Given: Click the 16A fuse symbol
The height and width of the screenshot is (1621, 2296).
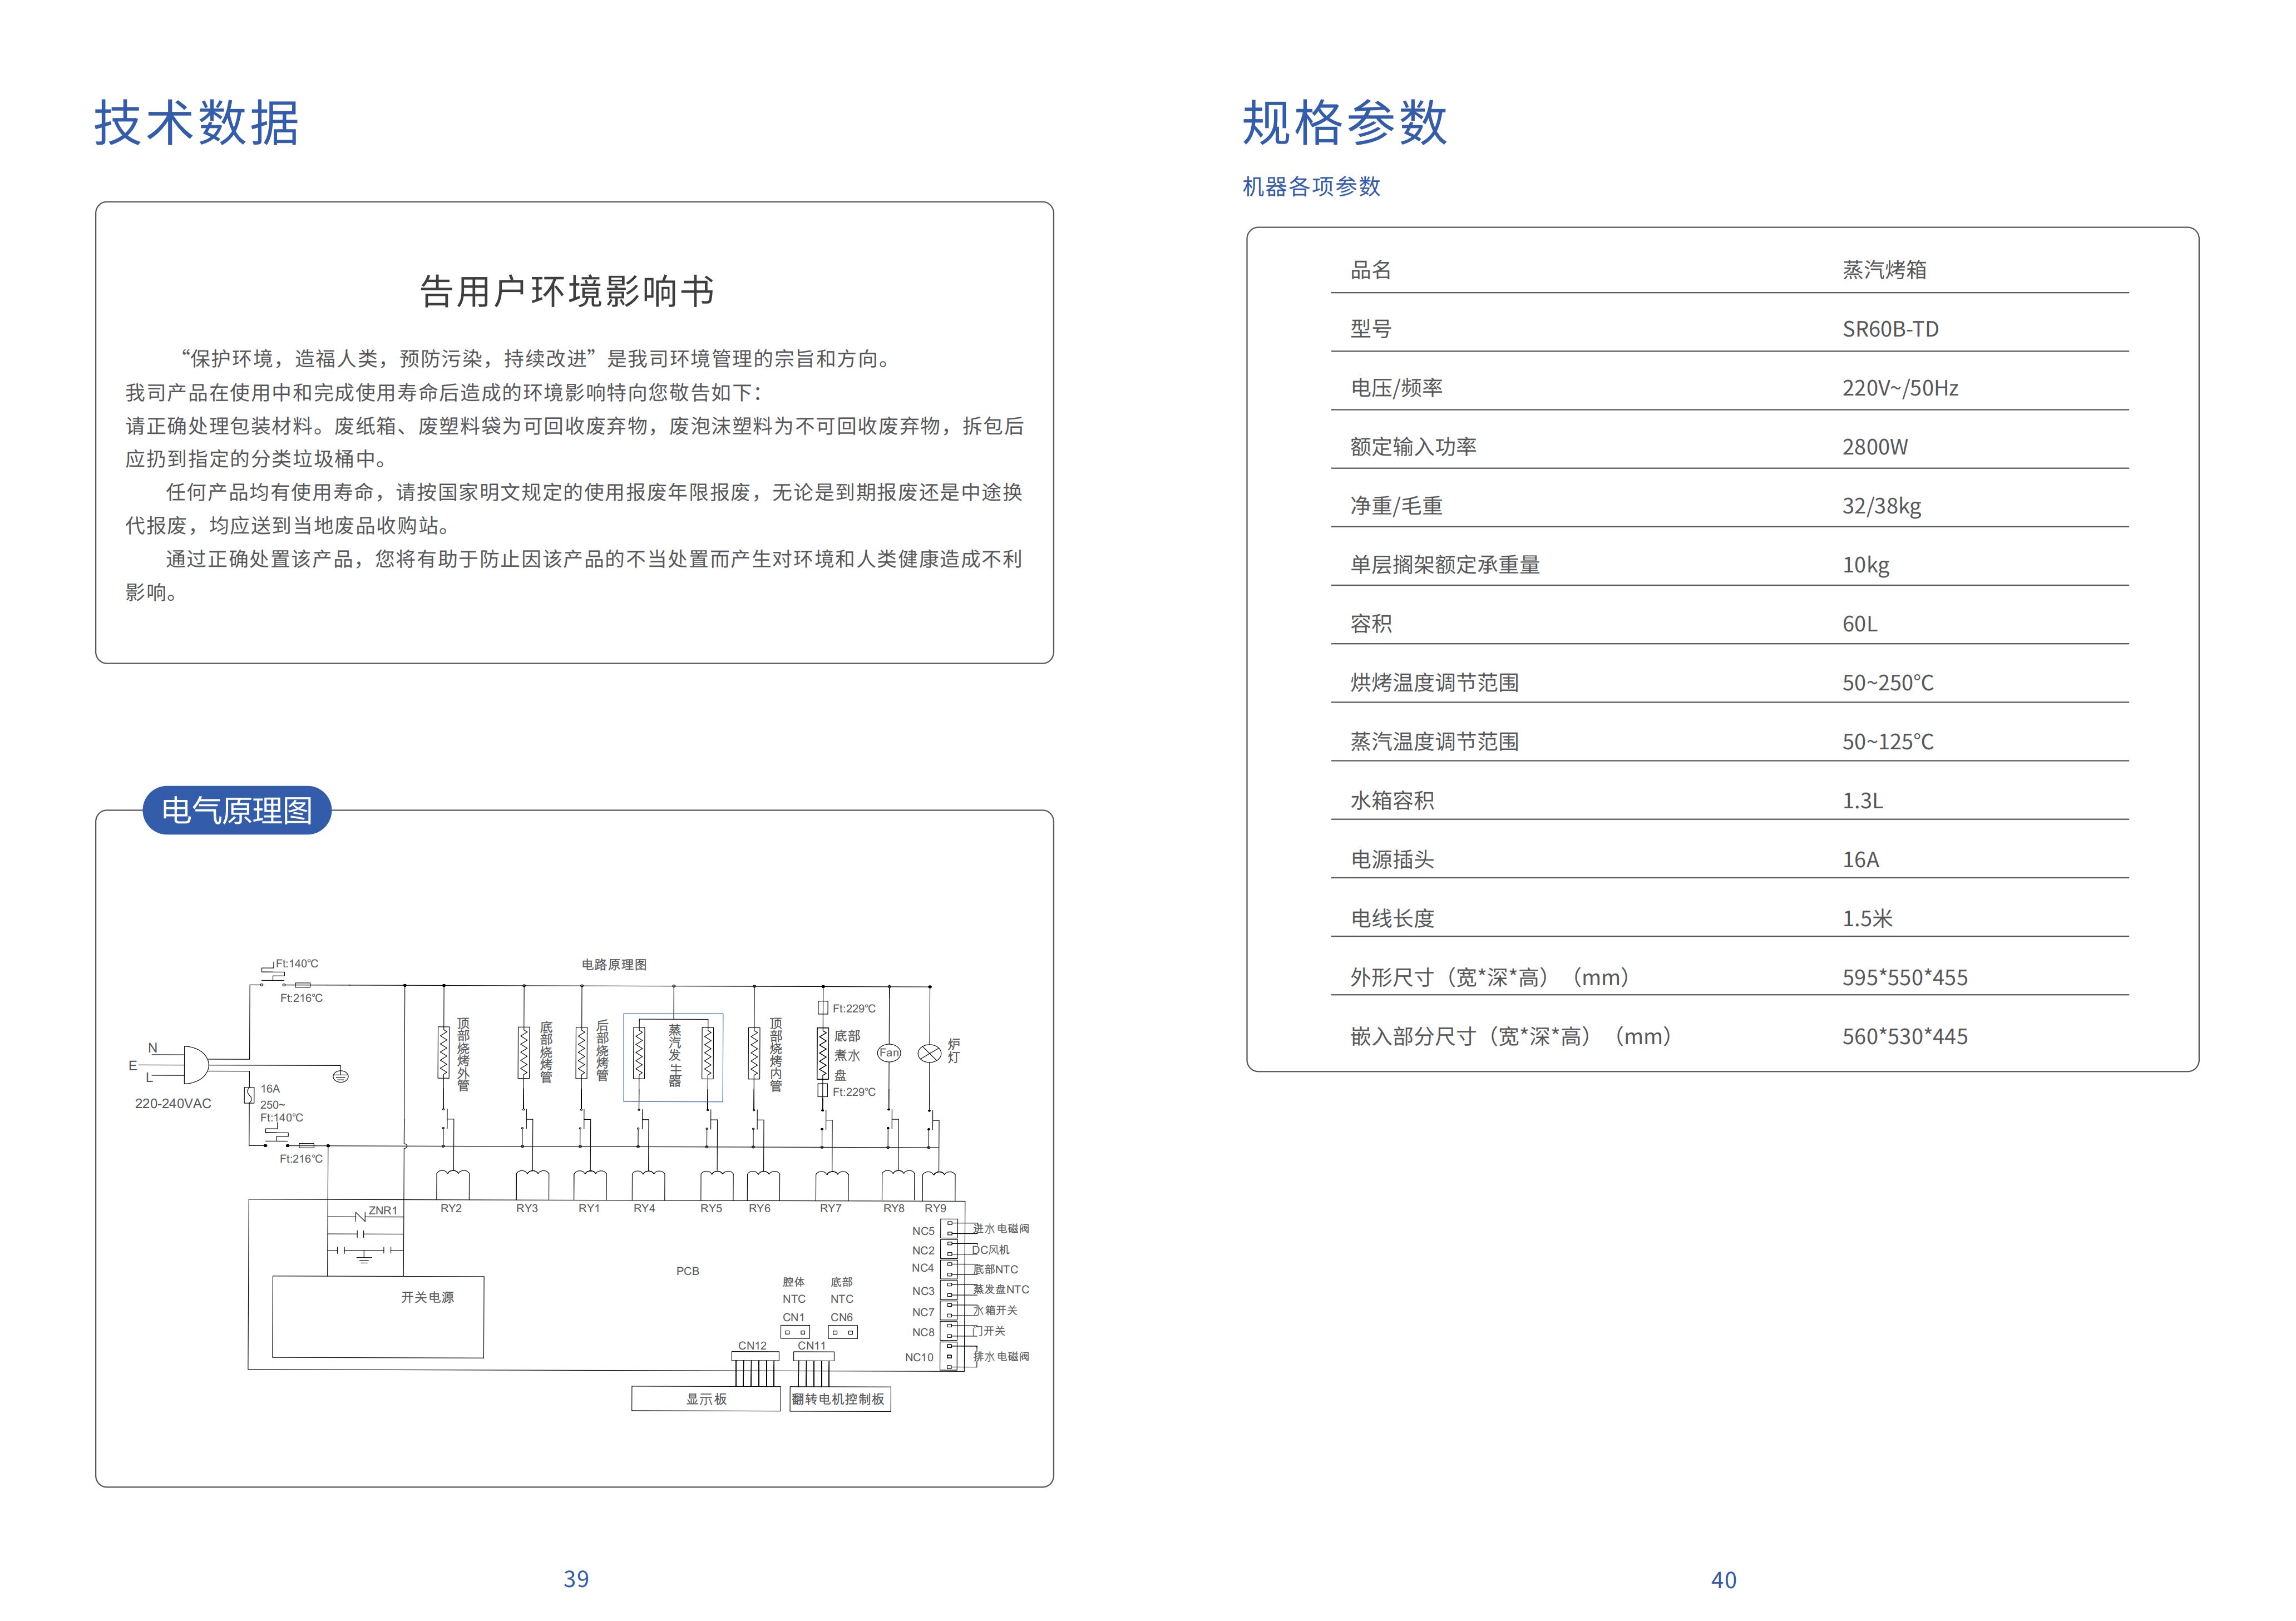Looking at the screenshot, I should (249, 1096).
